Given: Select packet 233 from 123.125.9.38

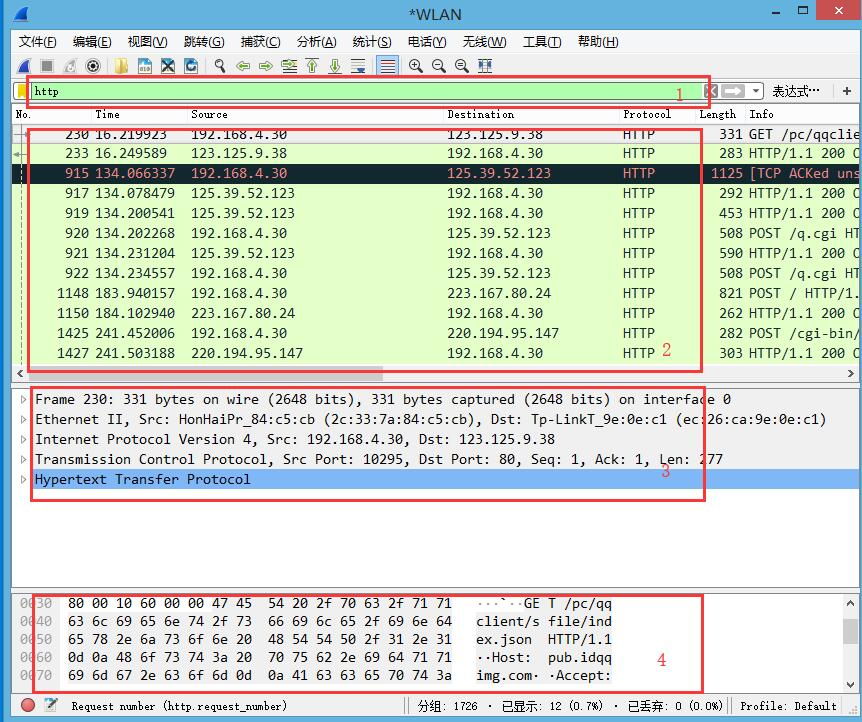Looking at the screenshot, I should click(x=434, y=153).
